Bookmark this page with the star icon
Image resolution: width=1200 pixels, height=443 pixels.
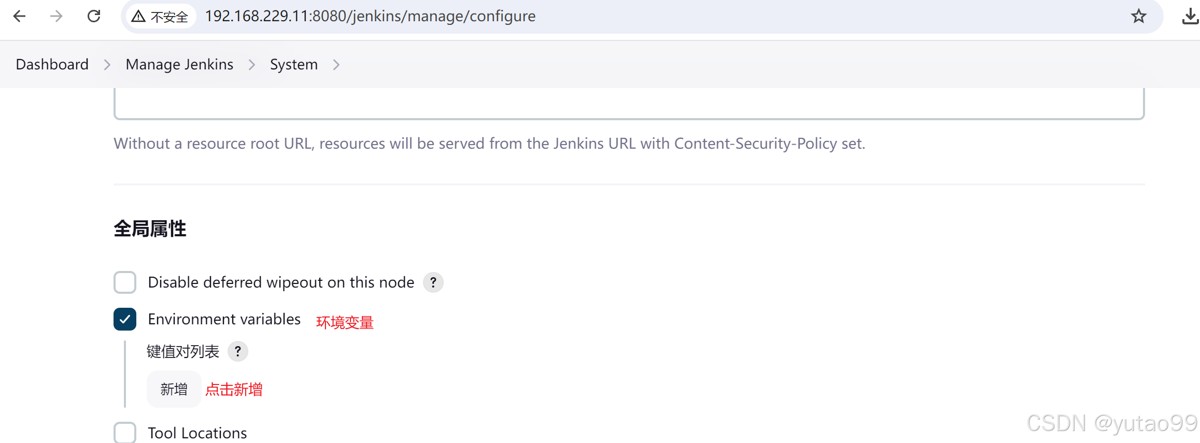tap(1138, 16)
